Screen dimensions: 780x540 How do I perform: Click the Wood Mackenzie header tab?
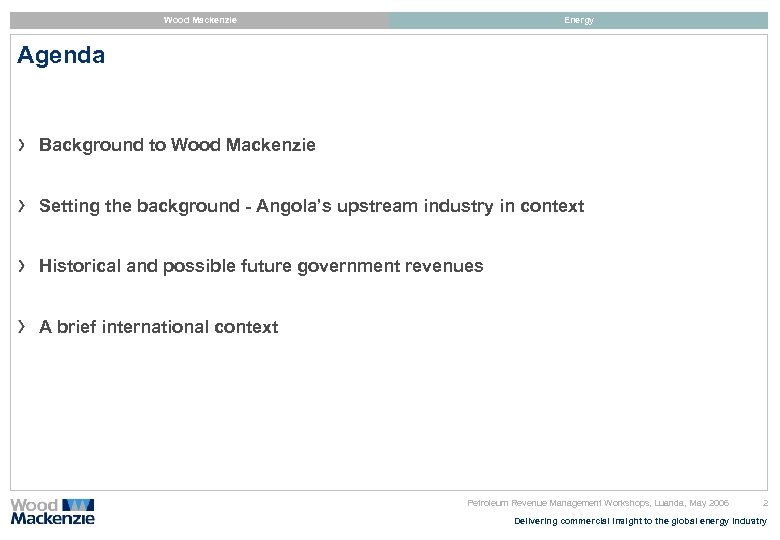[199, 20]
